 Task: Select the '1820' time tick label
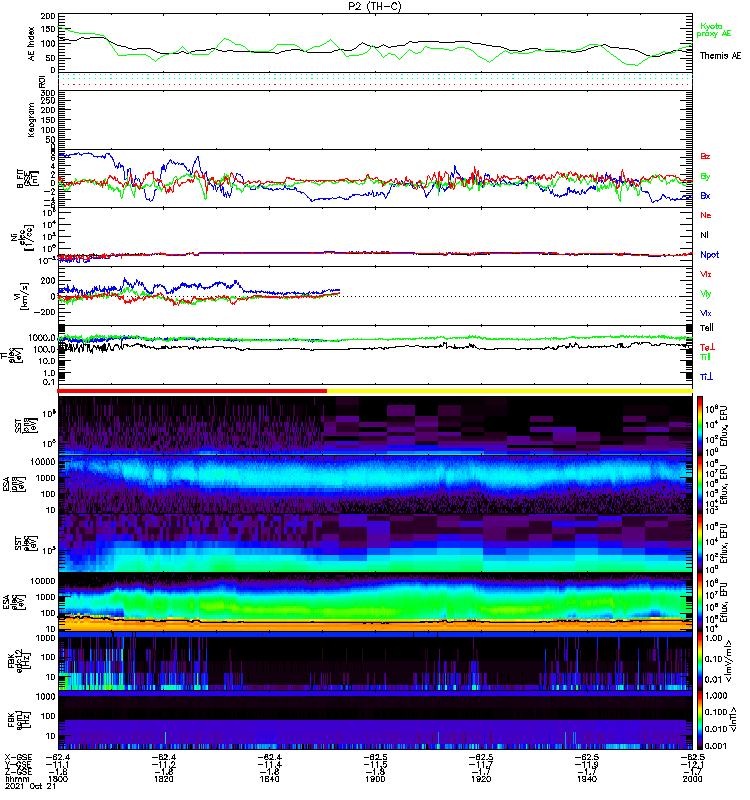pyautogui.click(x=163, y=779)
